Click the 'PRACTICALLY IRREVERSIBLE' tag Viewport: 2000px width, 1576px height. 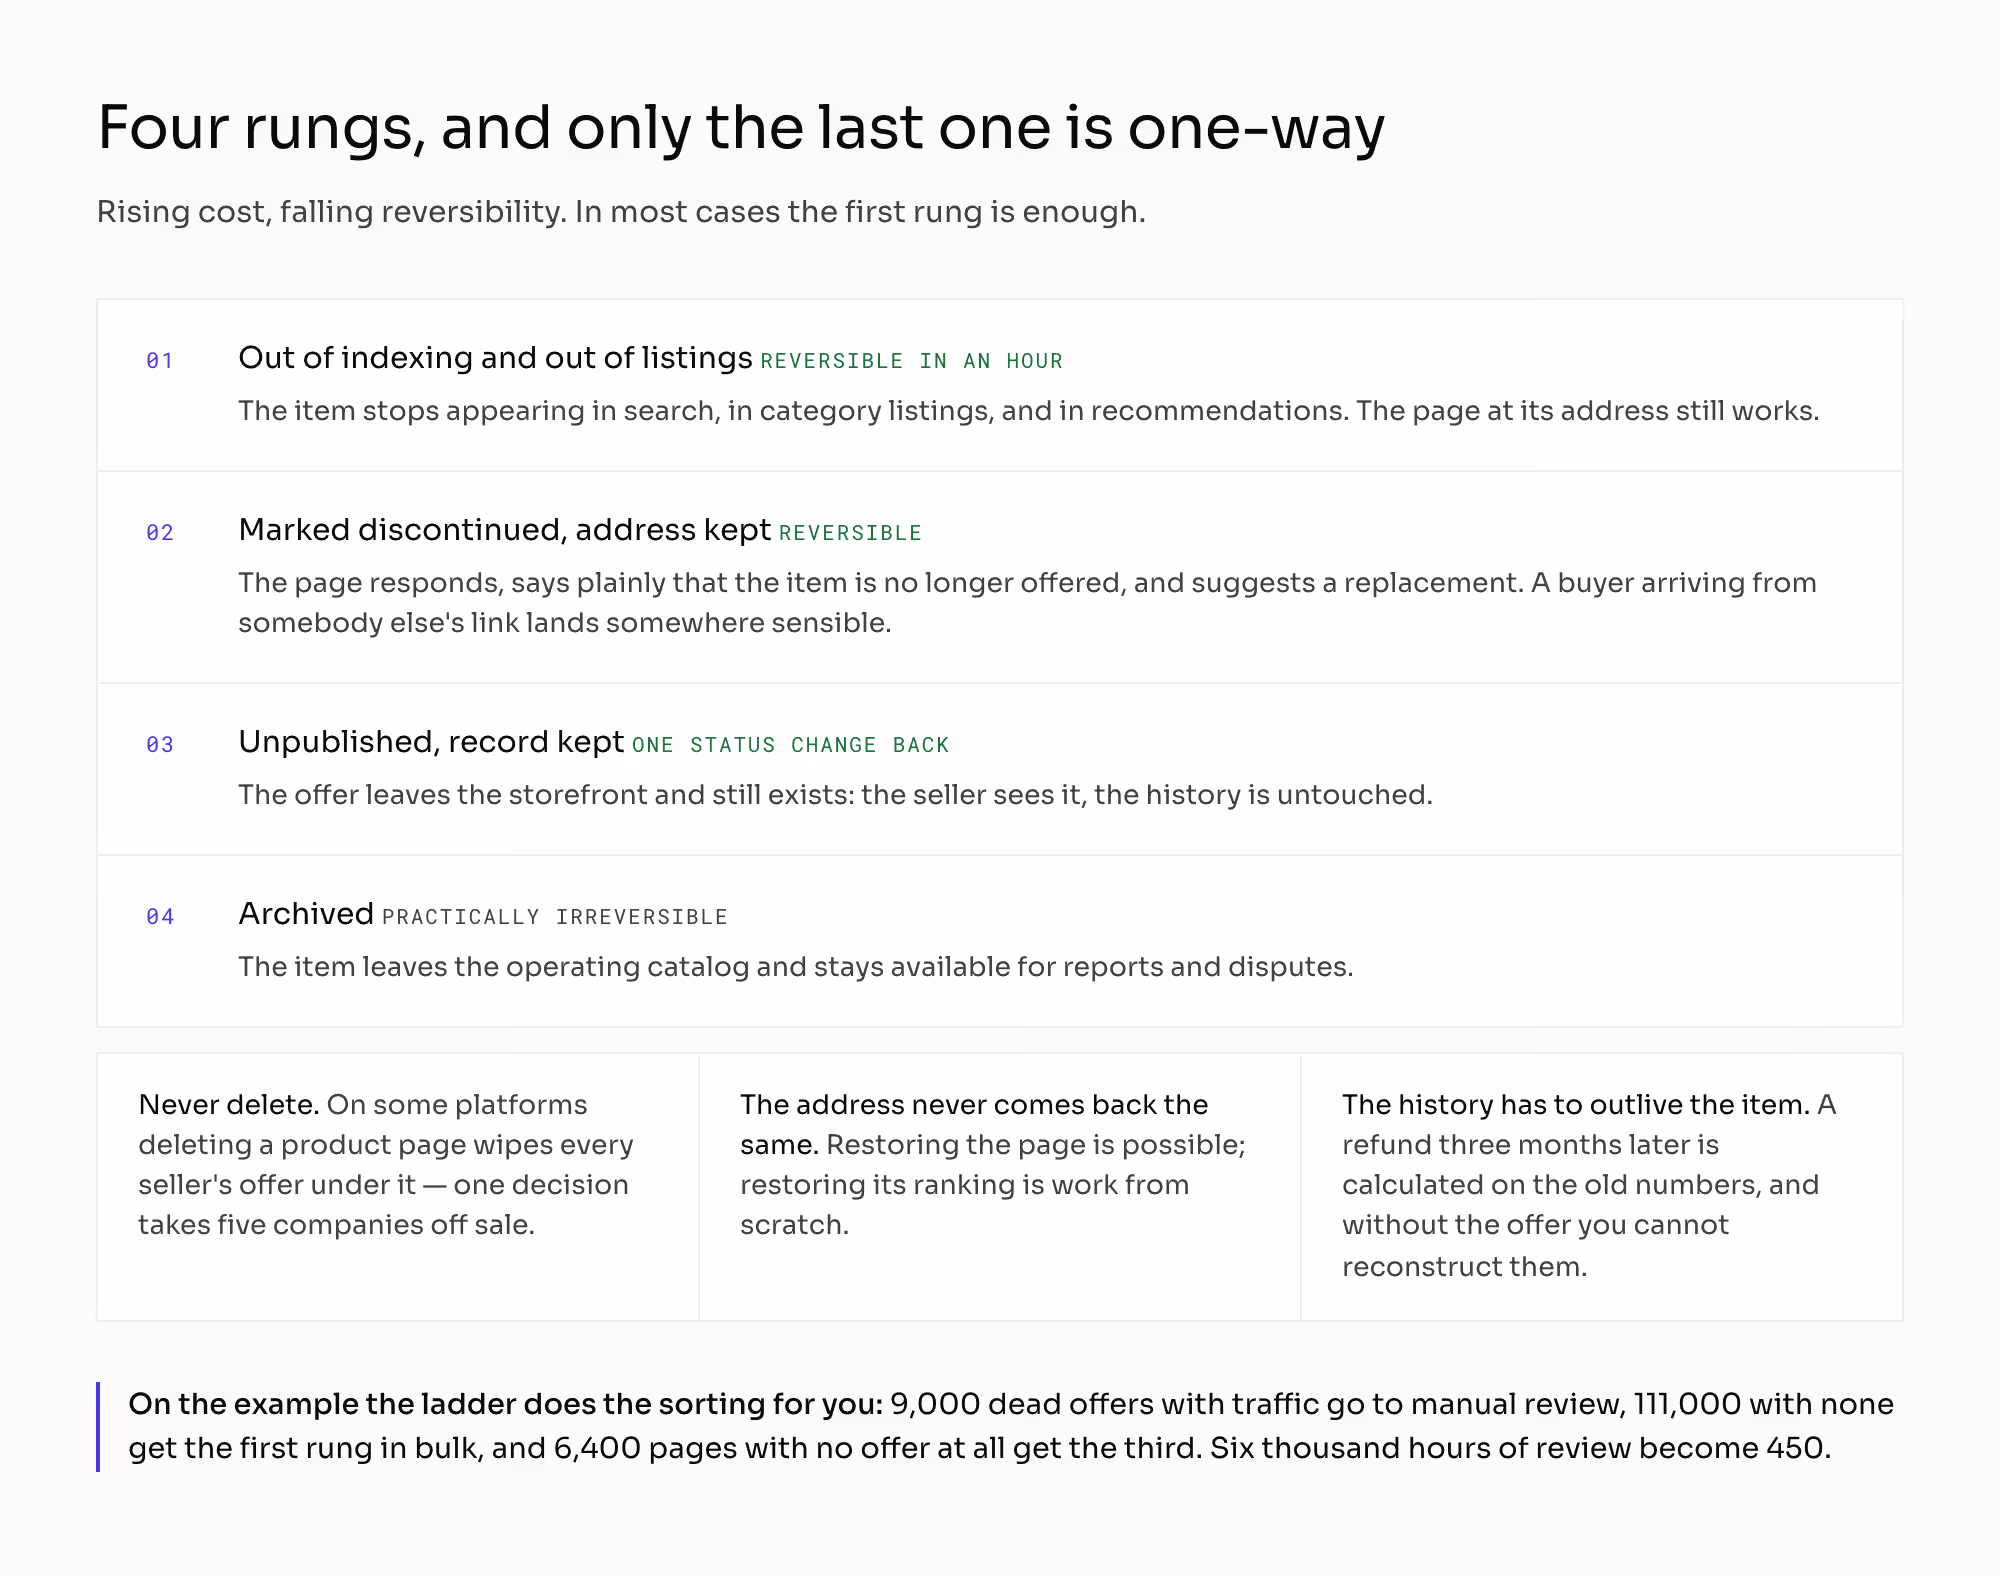point(555,917)
